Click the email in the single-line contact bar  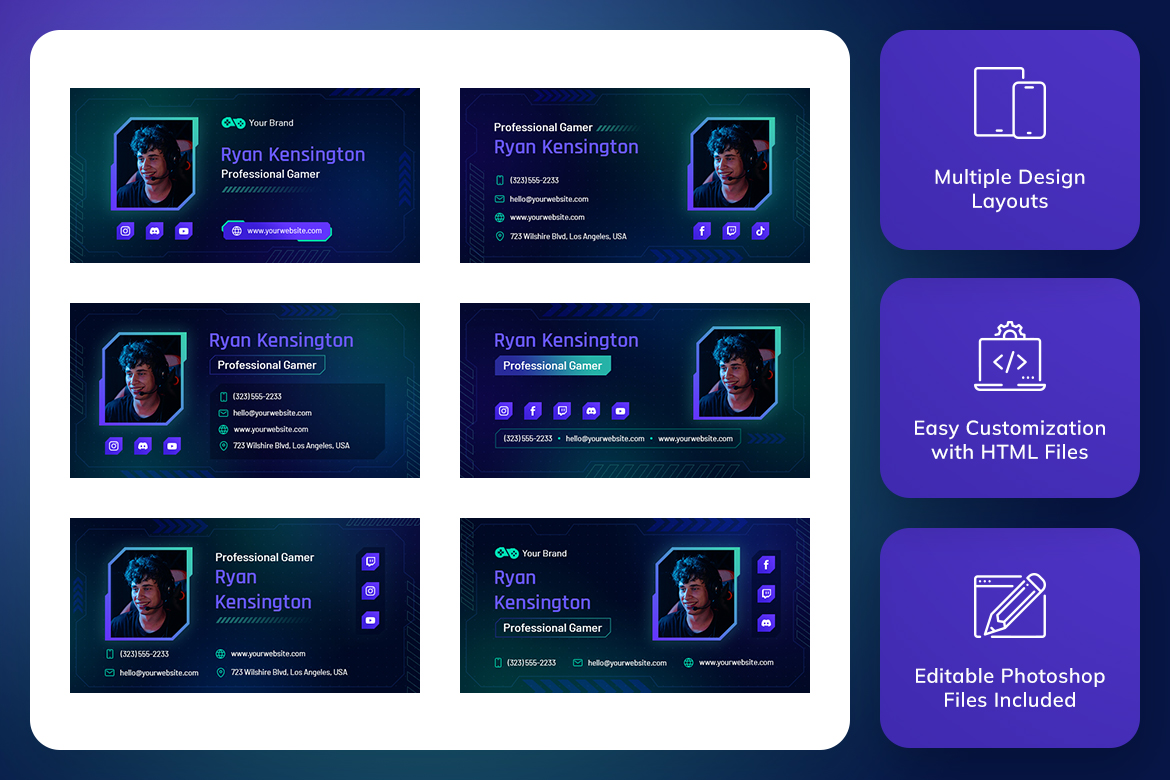604,438
